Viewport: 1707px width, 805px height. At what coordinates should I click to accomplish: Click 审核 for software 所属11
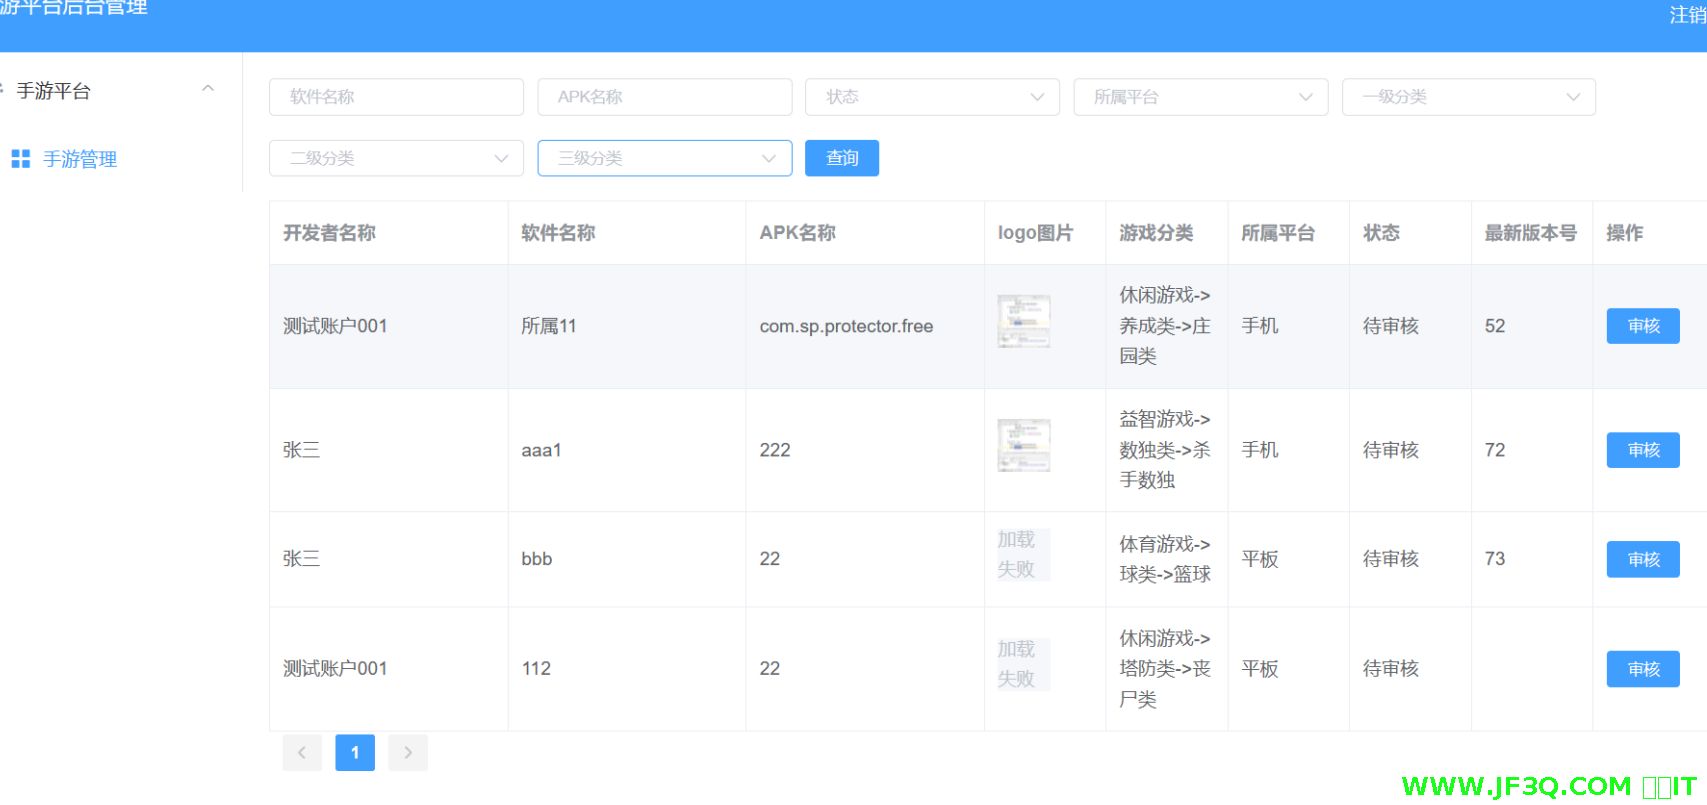point(1642,326)
